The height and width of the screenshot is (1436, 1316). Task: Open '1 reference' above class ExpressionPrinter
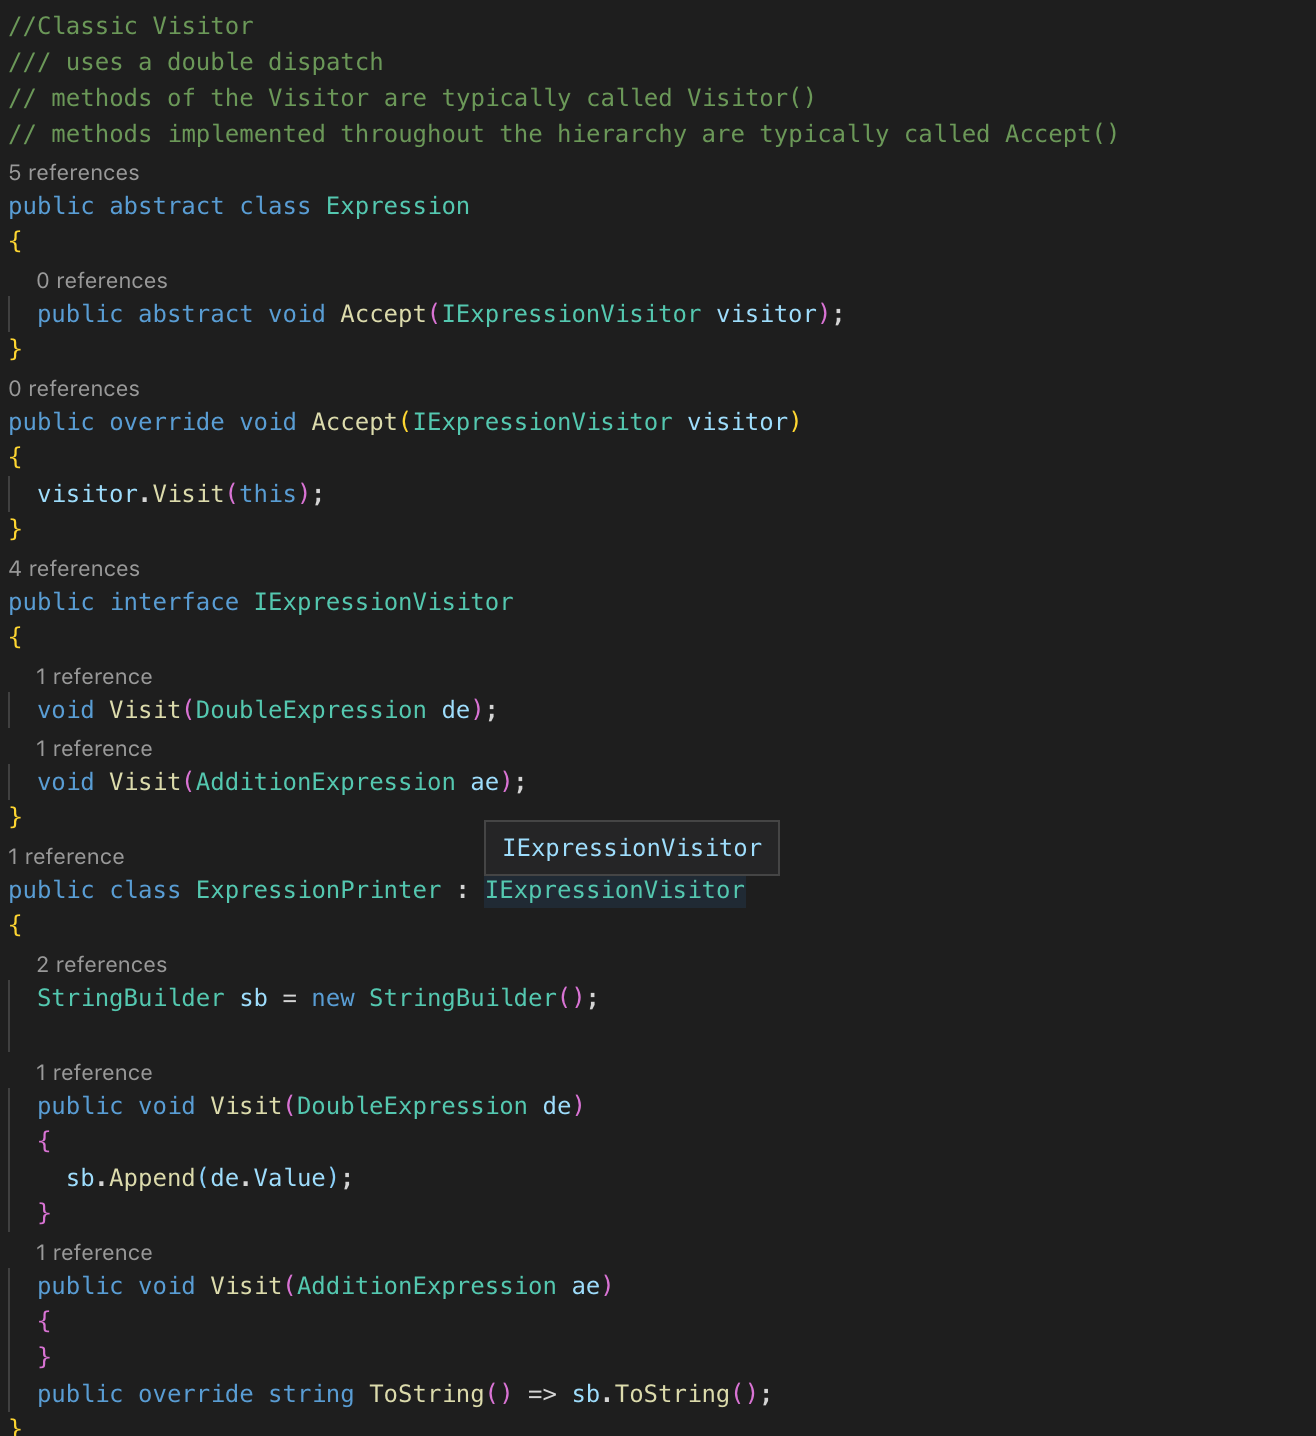point(67,857)
